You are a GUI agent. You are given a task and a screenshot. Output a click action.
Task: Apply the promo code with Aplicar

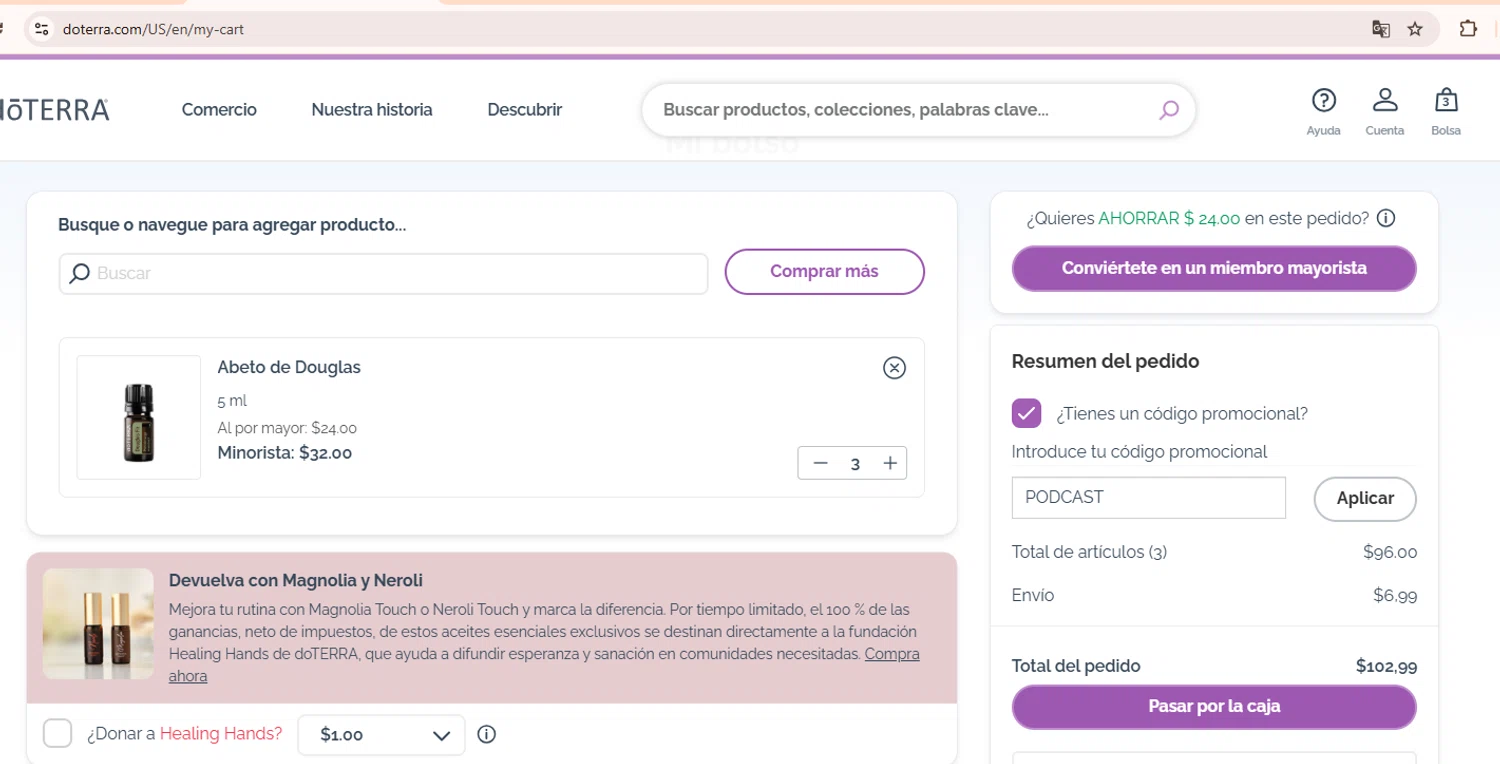1365,498
